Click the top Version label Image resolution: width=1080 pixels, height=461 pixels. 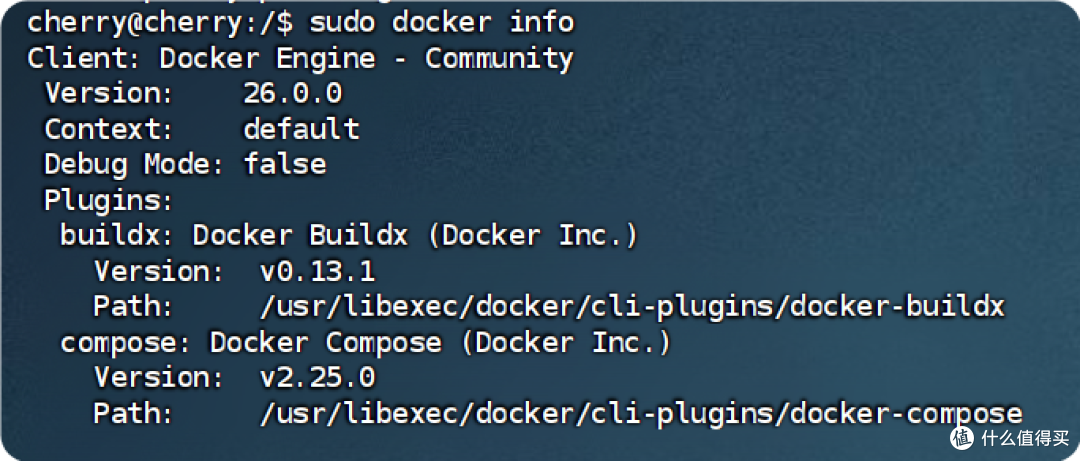pos(109,94)
